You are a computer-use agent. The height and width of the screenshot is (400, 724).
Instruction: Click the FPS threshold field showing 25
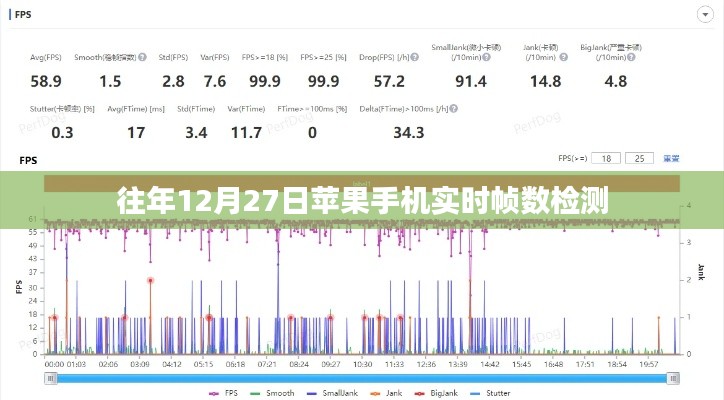[639, 158]
